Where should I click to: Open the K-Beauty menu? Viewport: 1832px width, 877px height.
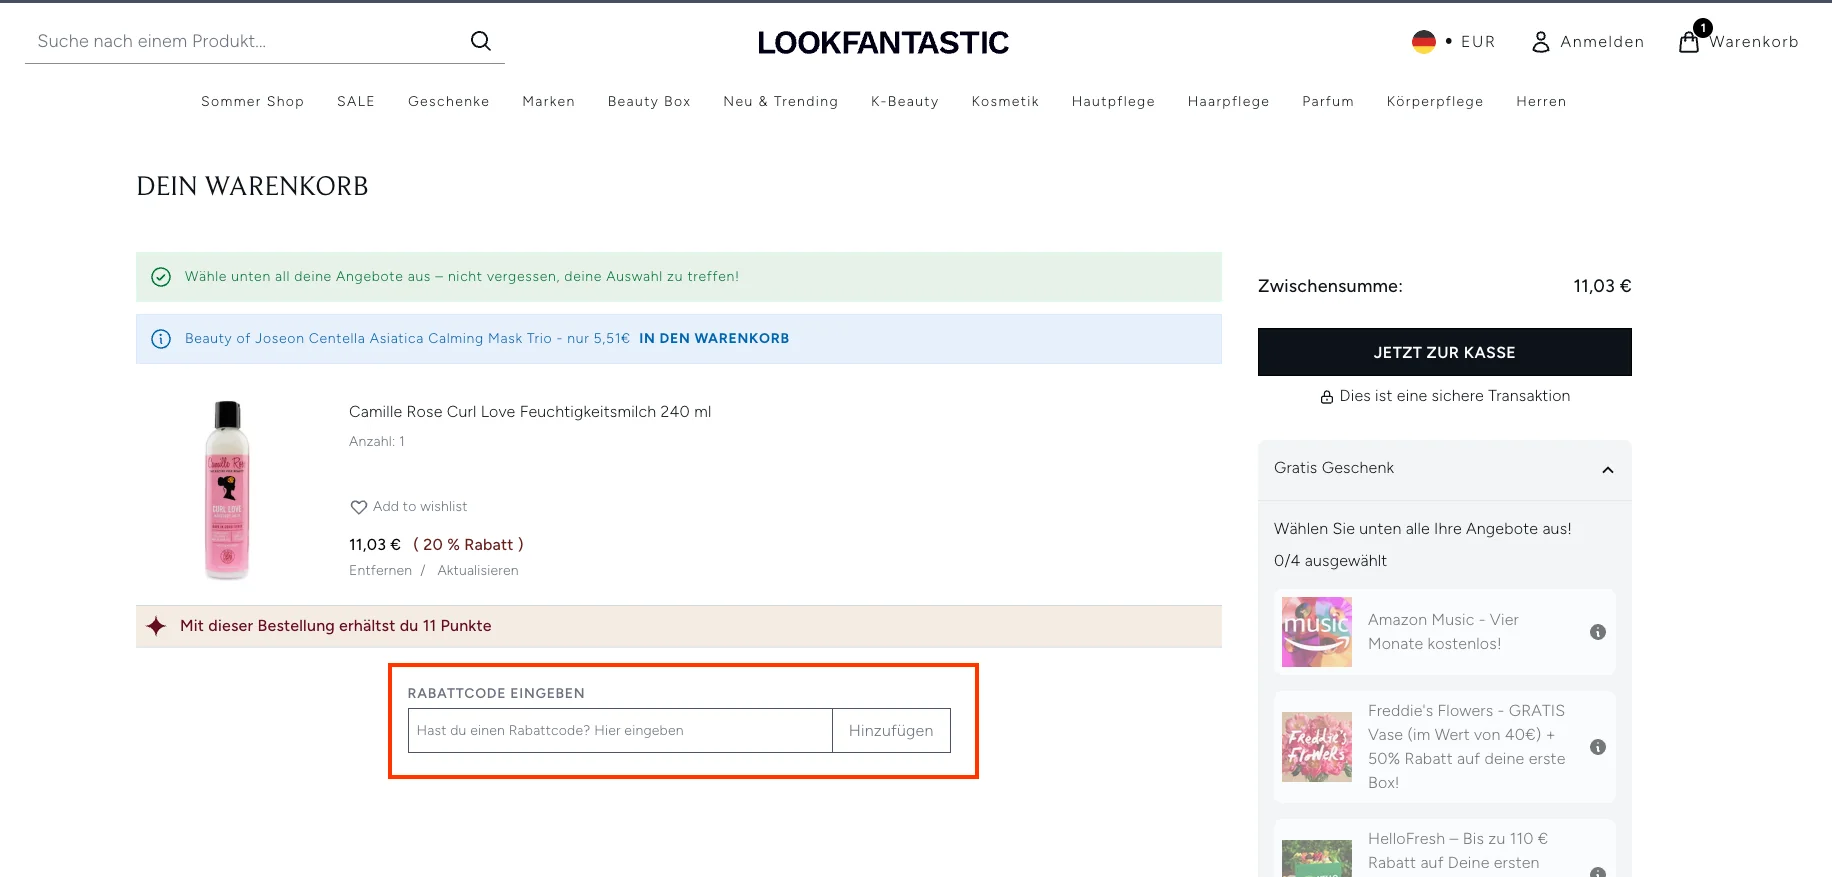click(x=905, y=101)
